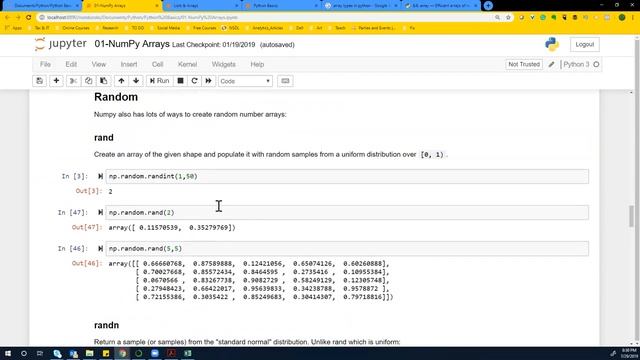
Task: Click the Out[47] array output
Action: click(x=172, y=227)
